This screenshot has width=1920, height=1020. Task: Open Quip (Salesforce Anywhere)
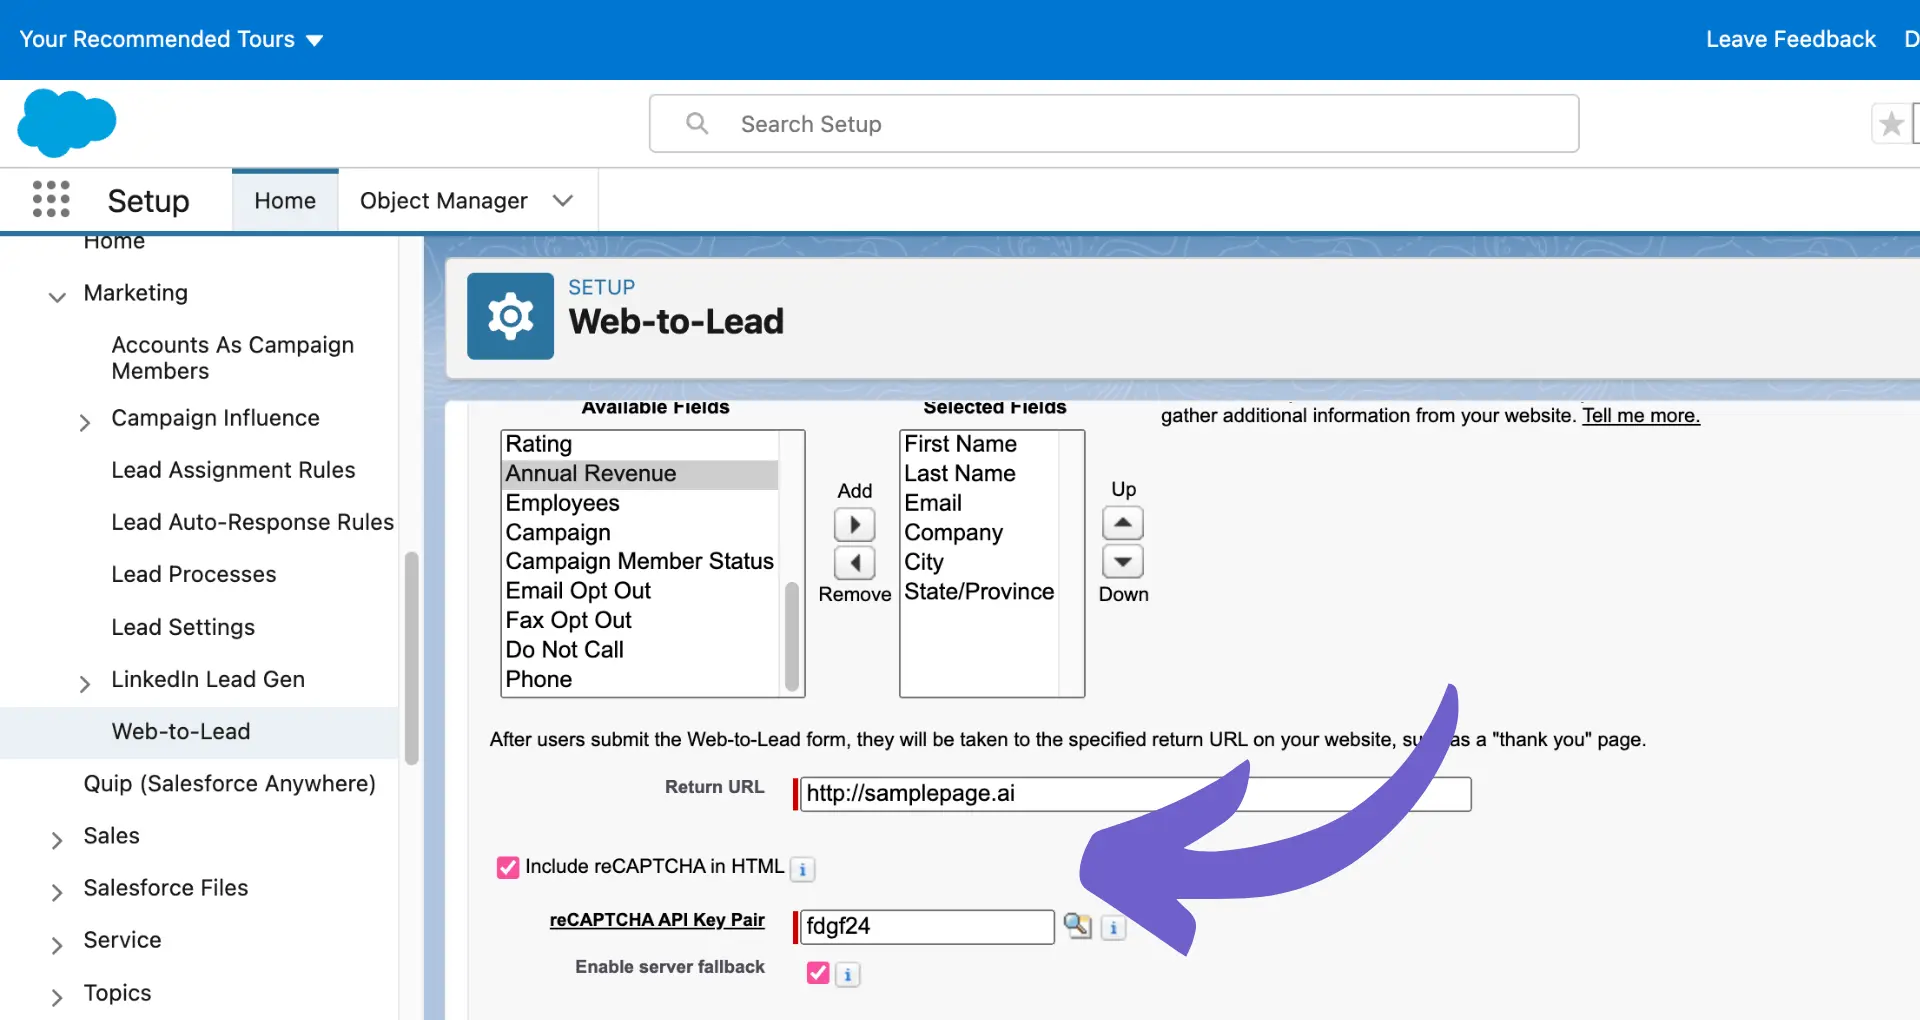point(229,783)
